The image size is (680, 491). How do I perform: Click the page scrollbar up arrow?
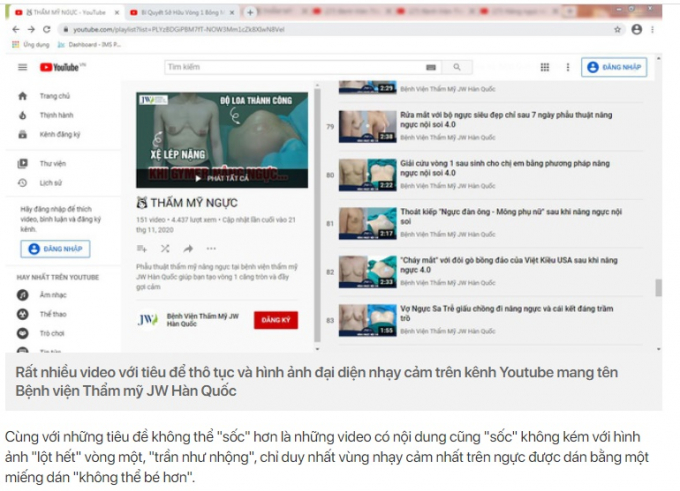(658, 58)
